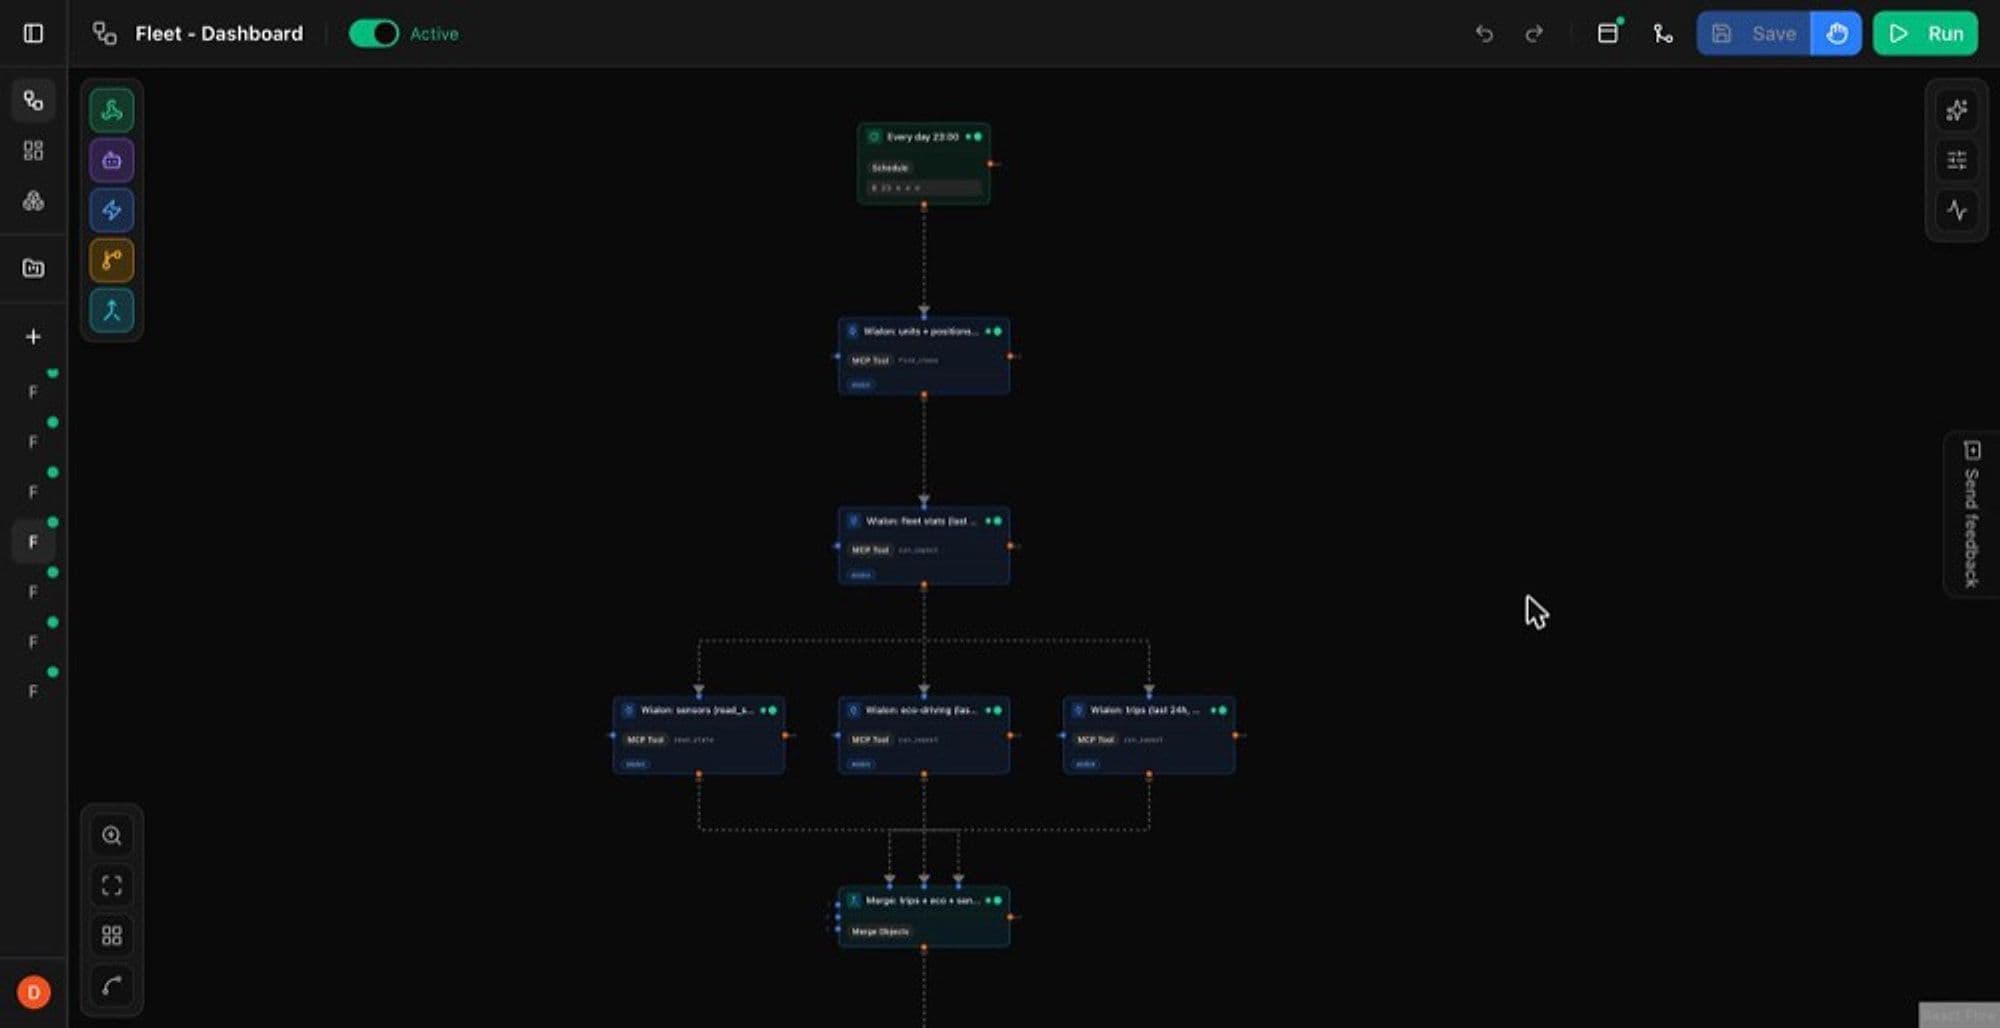Open the sliders settings panel
This screenshot has height=1028, width=2000.
coord(1956,160)
